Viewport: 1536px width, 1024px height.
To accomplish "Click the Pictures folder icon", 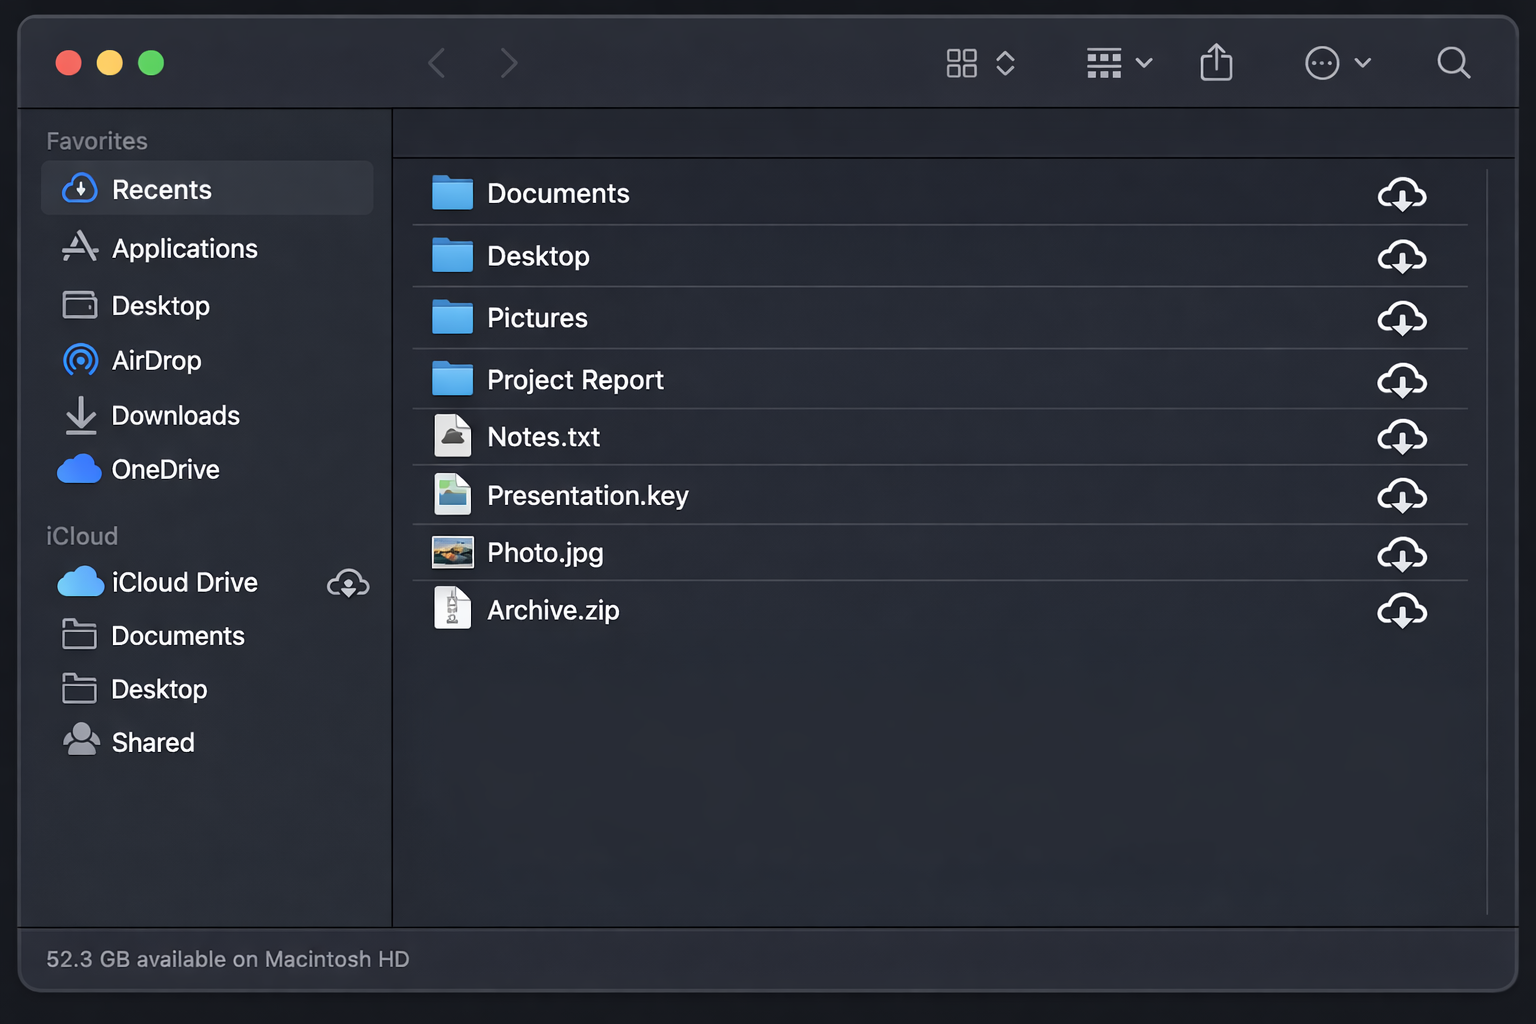I will pos(452,316).
